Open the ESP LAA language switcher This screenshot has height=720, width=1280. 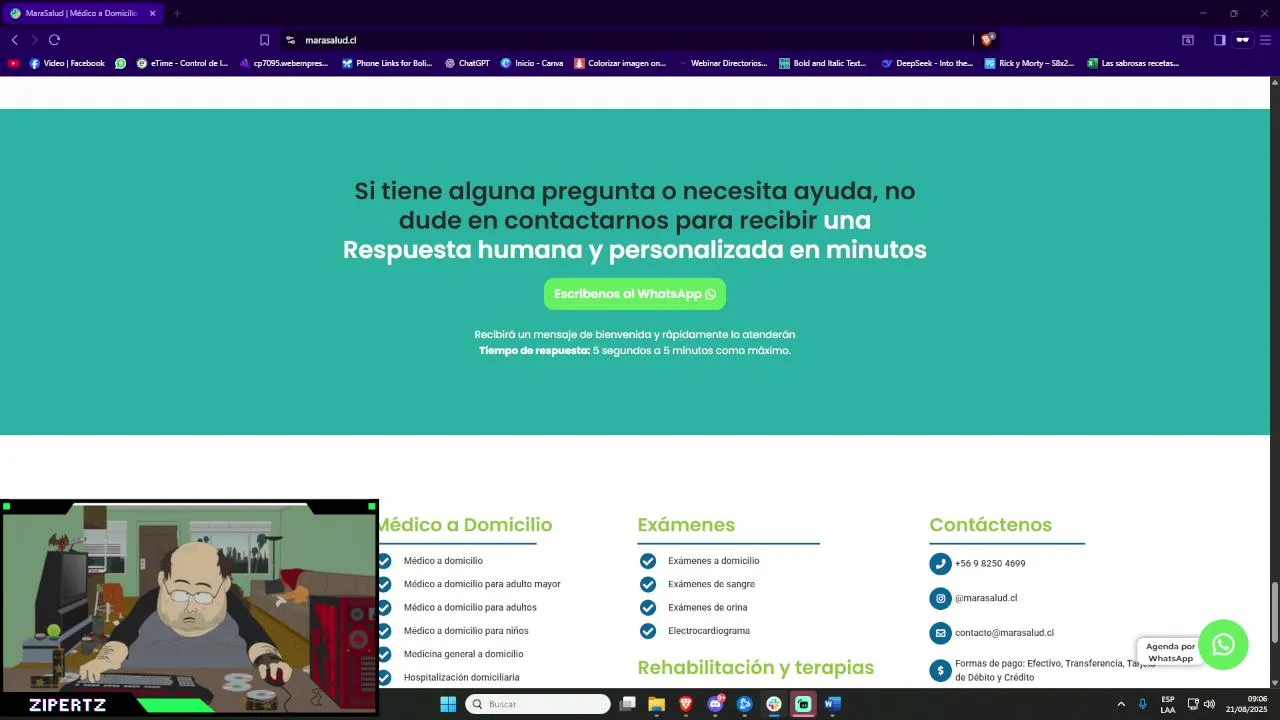click(1168, 704)
